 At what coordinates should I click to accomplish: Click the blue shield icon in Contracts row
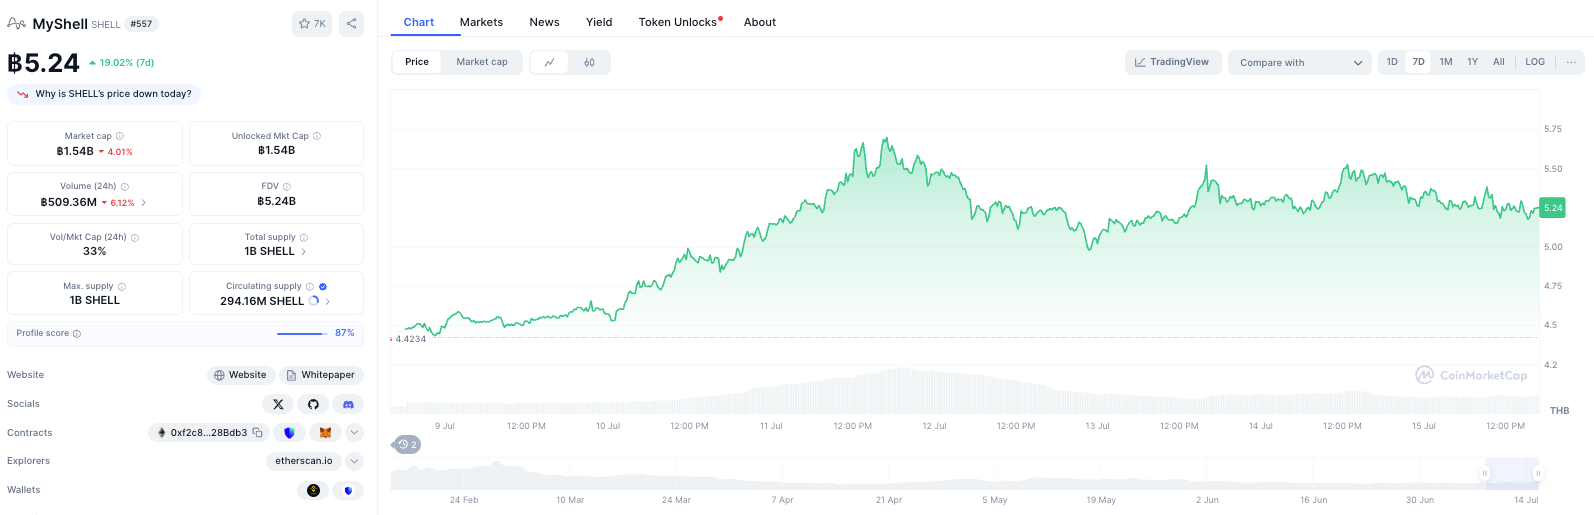point(289,433)
